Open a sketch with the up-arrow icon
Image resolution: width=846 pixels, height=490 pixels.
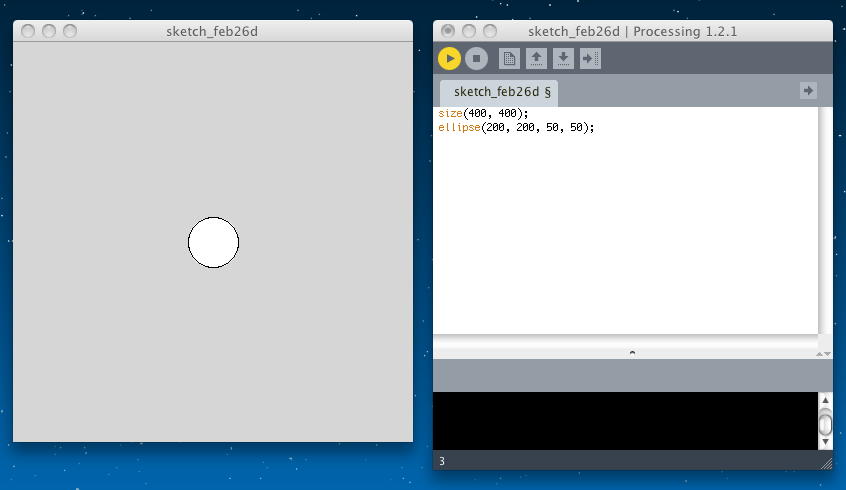(x=536, y=58)
